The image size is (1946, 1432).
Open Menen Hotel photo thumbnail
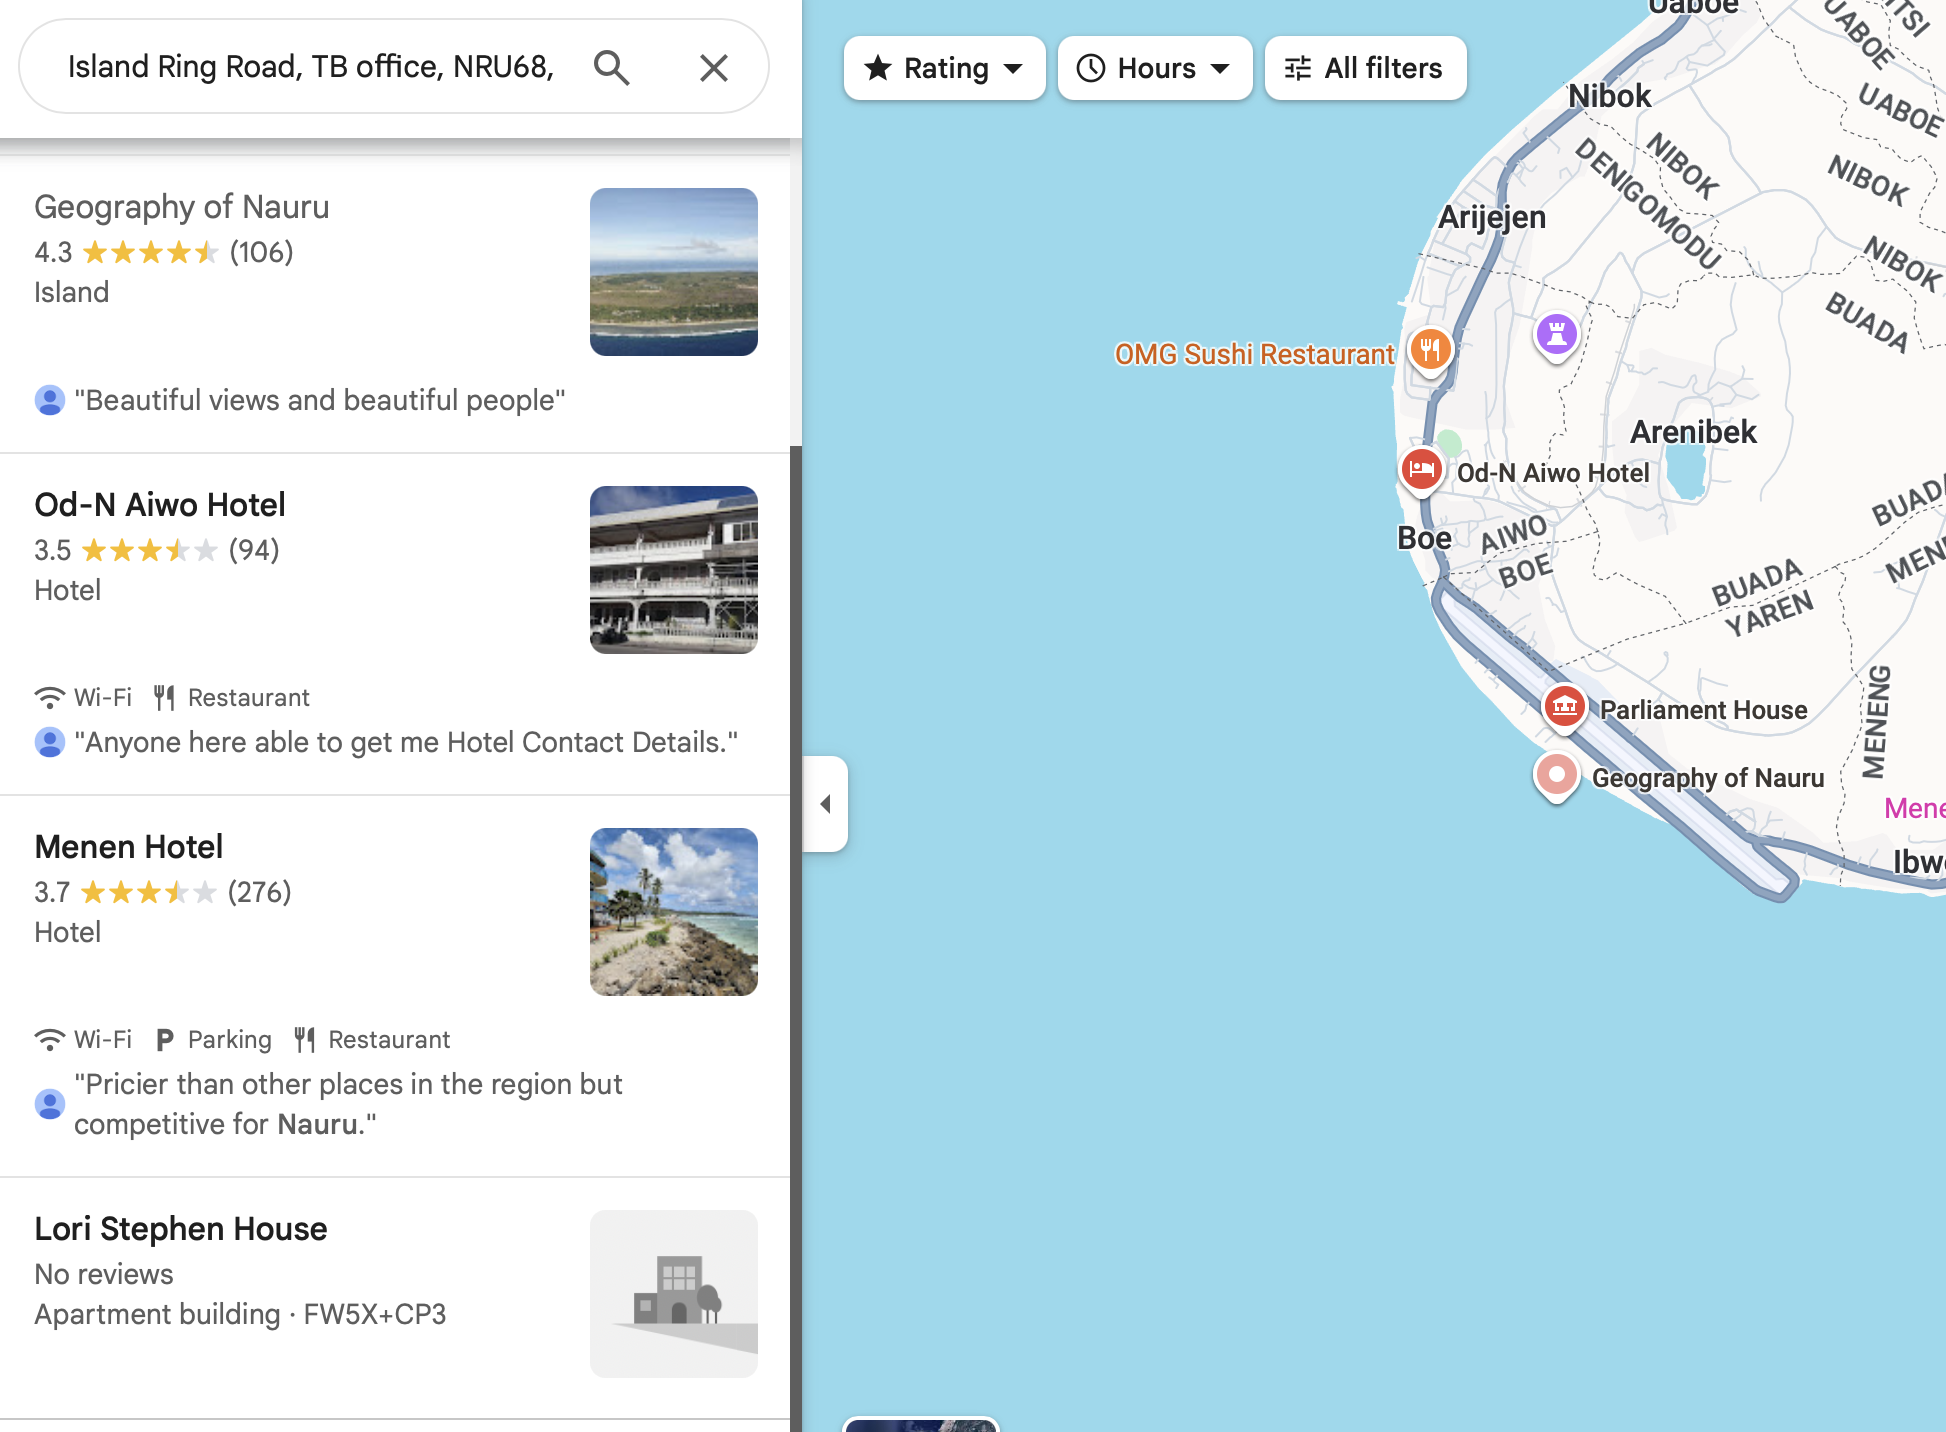point(674,912)
